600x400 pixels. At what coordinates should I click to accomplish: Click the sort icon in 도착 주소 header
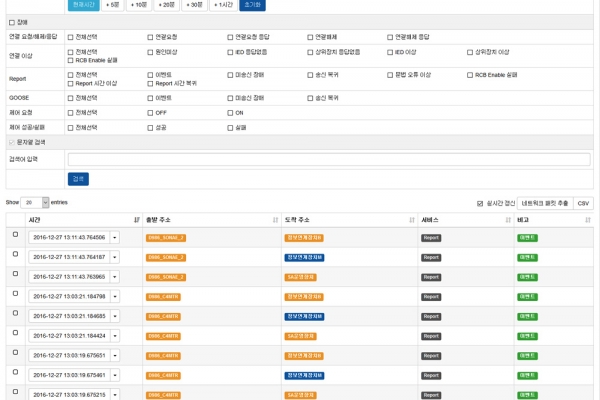click(x=412, y=220)
